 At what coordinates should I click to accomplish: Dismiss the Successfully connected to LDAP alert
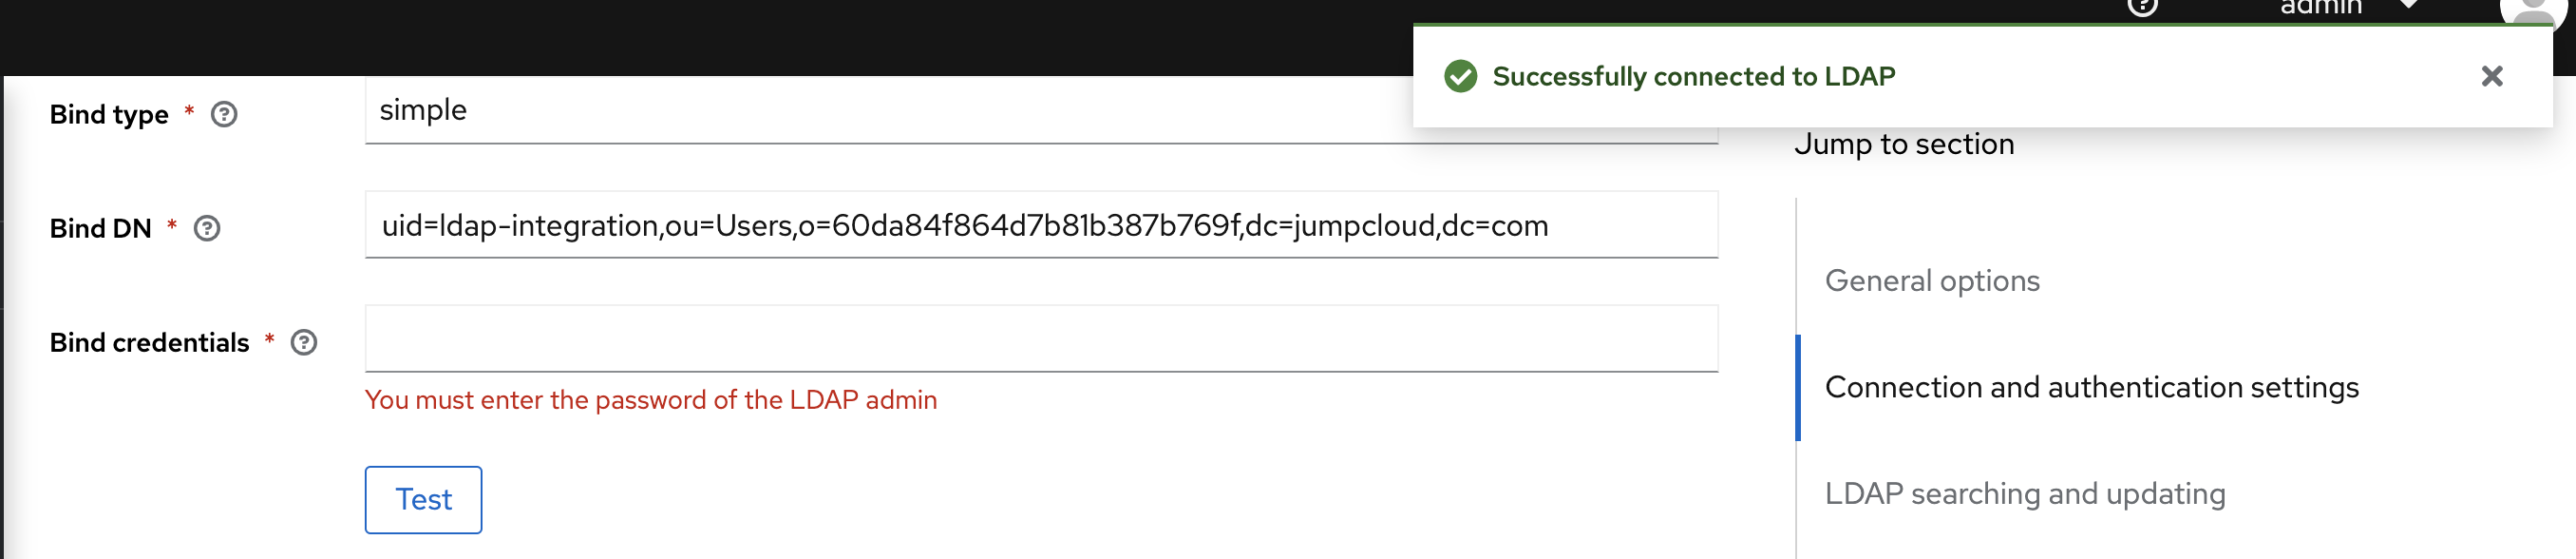point(2491,75)
